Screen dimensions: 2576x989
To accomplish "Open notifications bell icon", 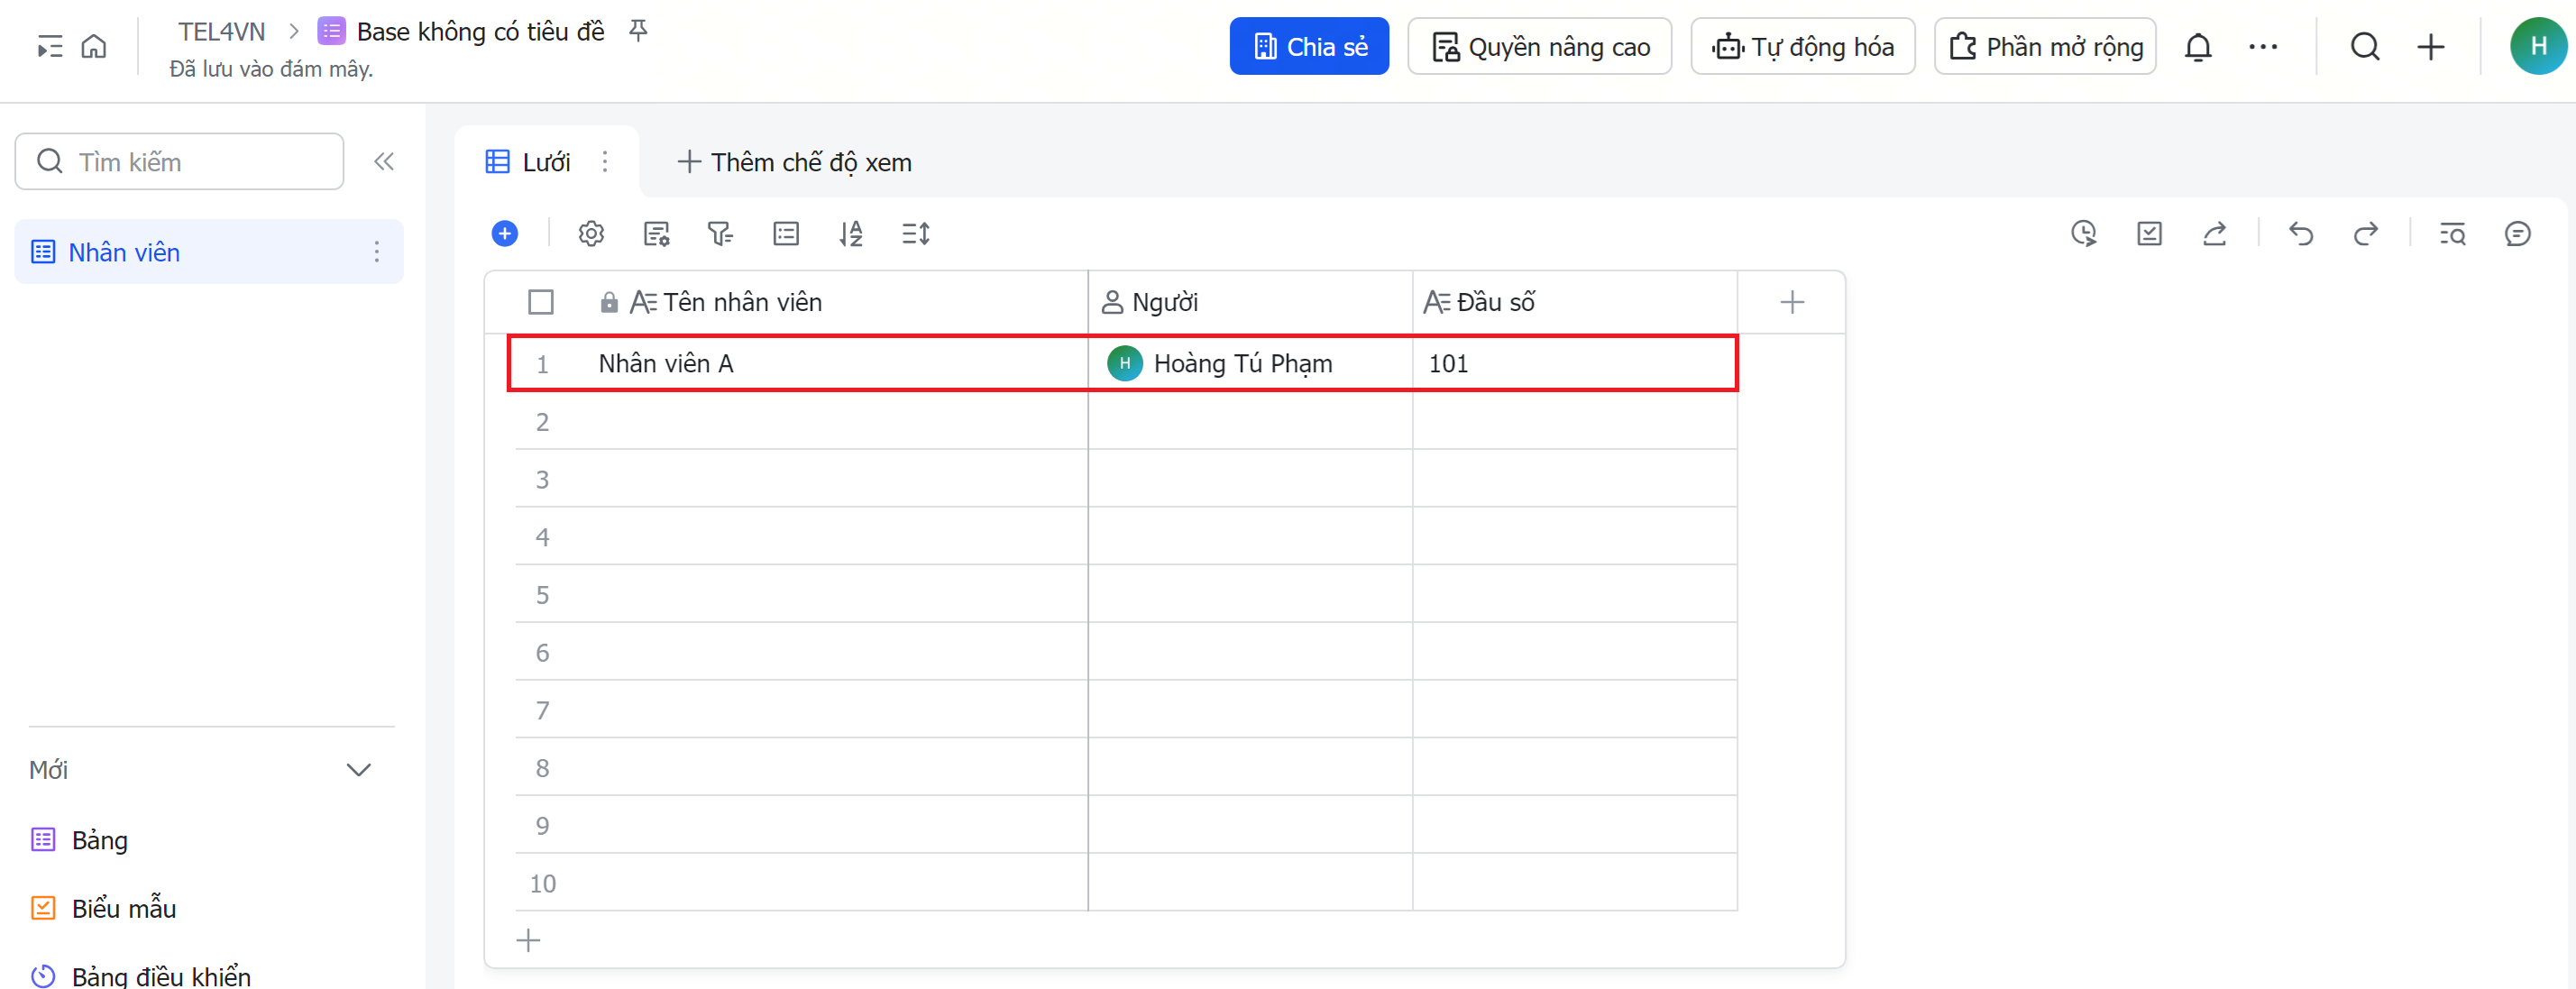I will (x=2198, y=47).
